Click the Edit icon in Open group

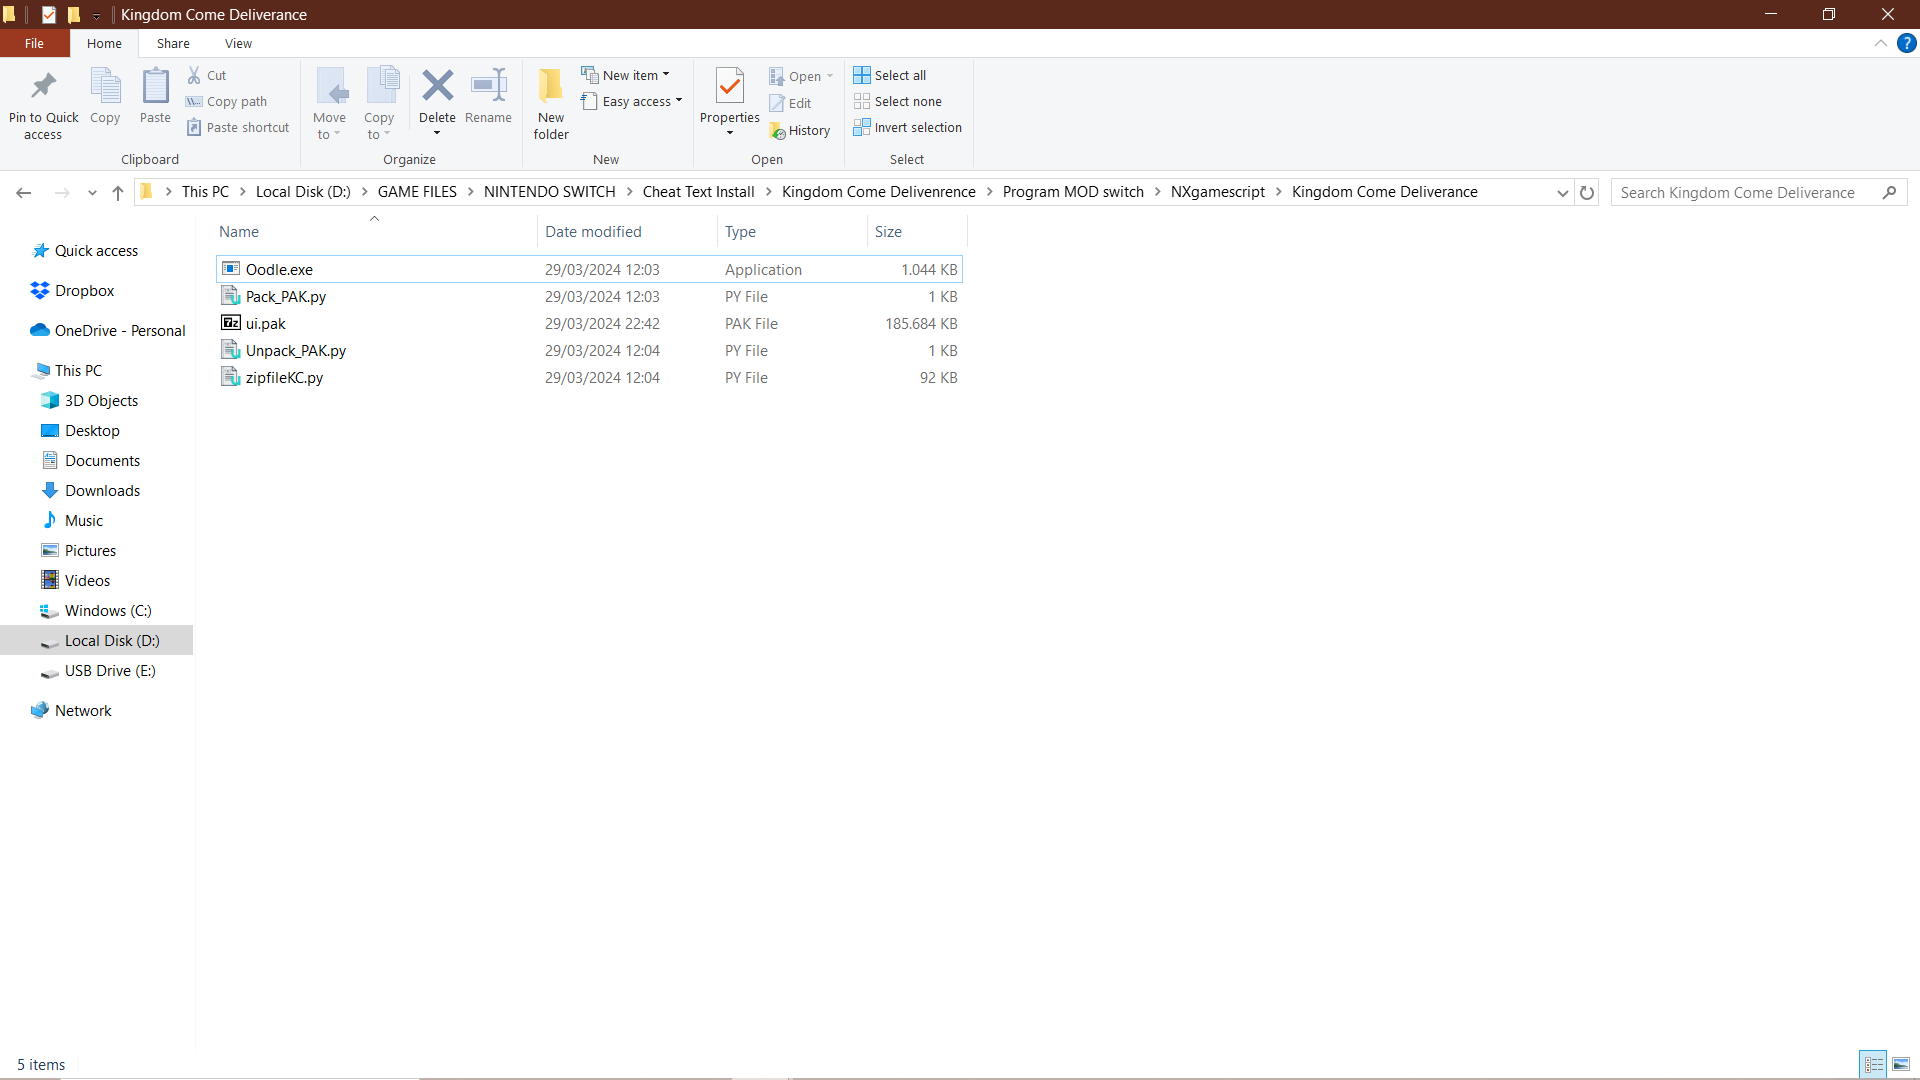[777, 103]
